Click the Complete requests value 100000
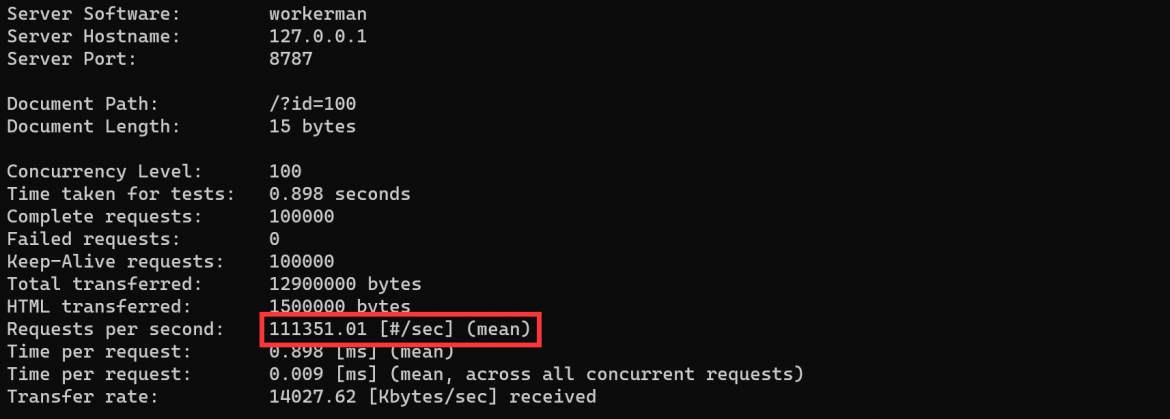This screenshot has height=419, width=1170. click(x=301, y=217)
